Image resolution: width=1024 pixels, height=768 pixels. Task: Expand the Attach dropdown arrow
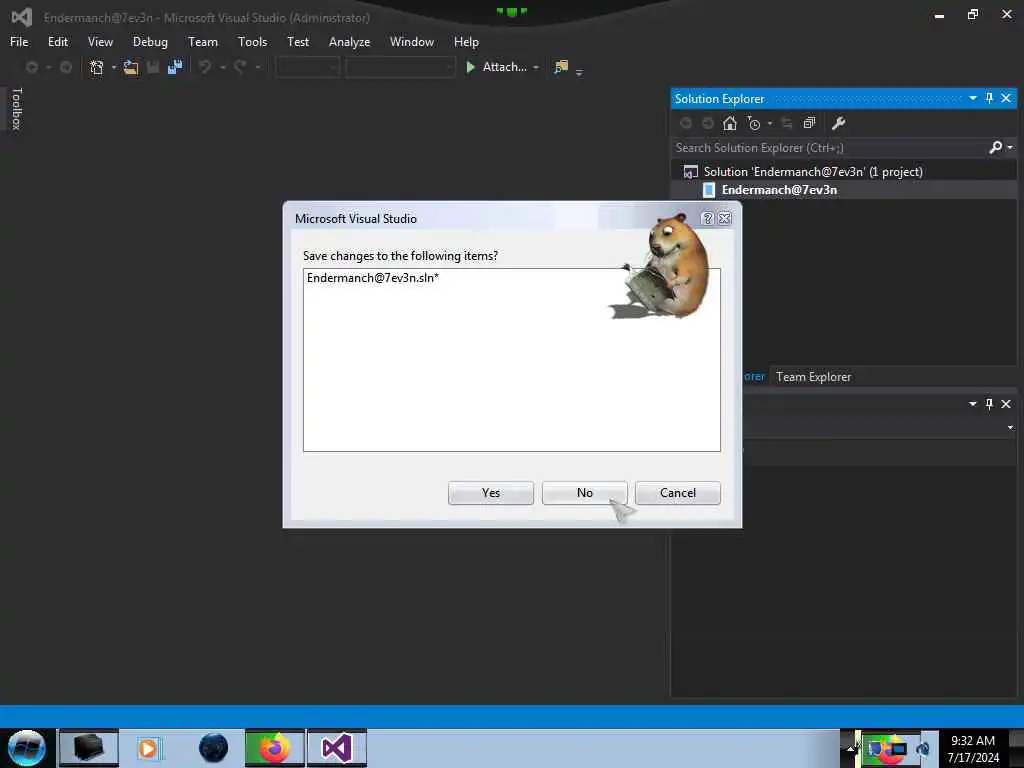click(536, 67)
